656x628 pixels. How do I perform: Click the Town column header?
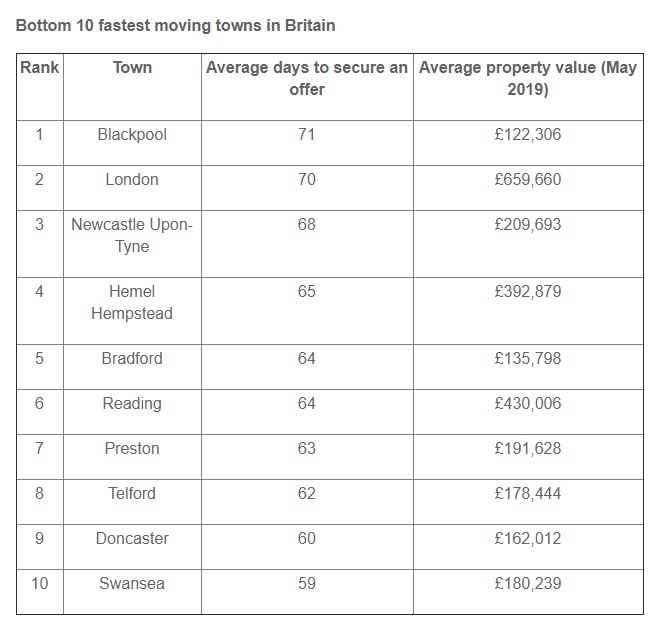pos(132,68)
